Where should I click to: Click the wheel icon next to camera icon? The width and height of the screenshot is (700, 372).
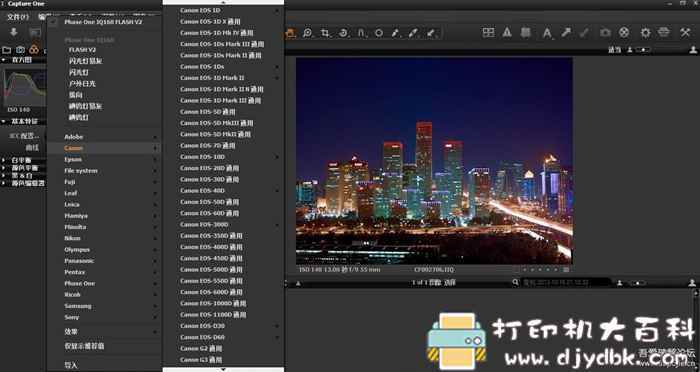point(624,33)
